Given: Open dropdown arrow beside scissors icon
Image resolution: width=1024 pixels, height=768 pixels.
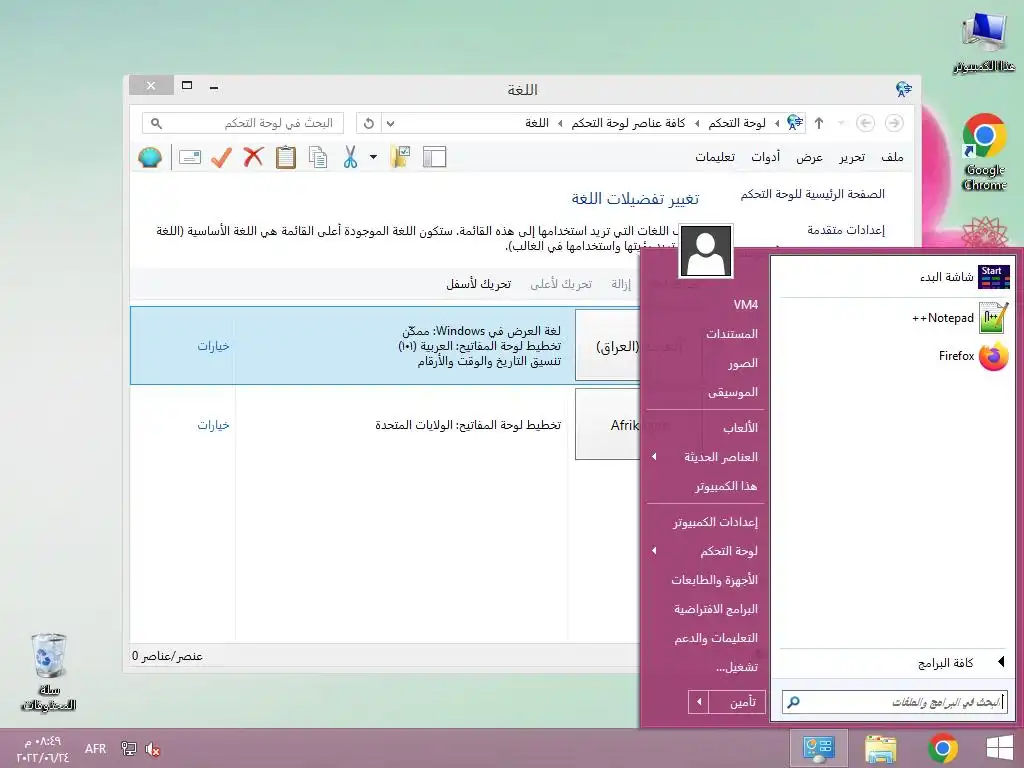Looking at the screenshot, I should pyautogui.click(x=373, y=157).
